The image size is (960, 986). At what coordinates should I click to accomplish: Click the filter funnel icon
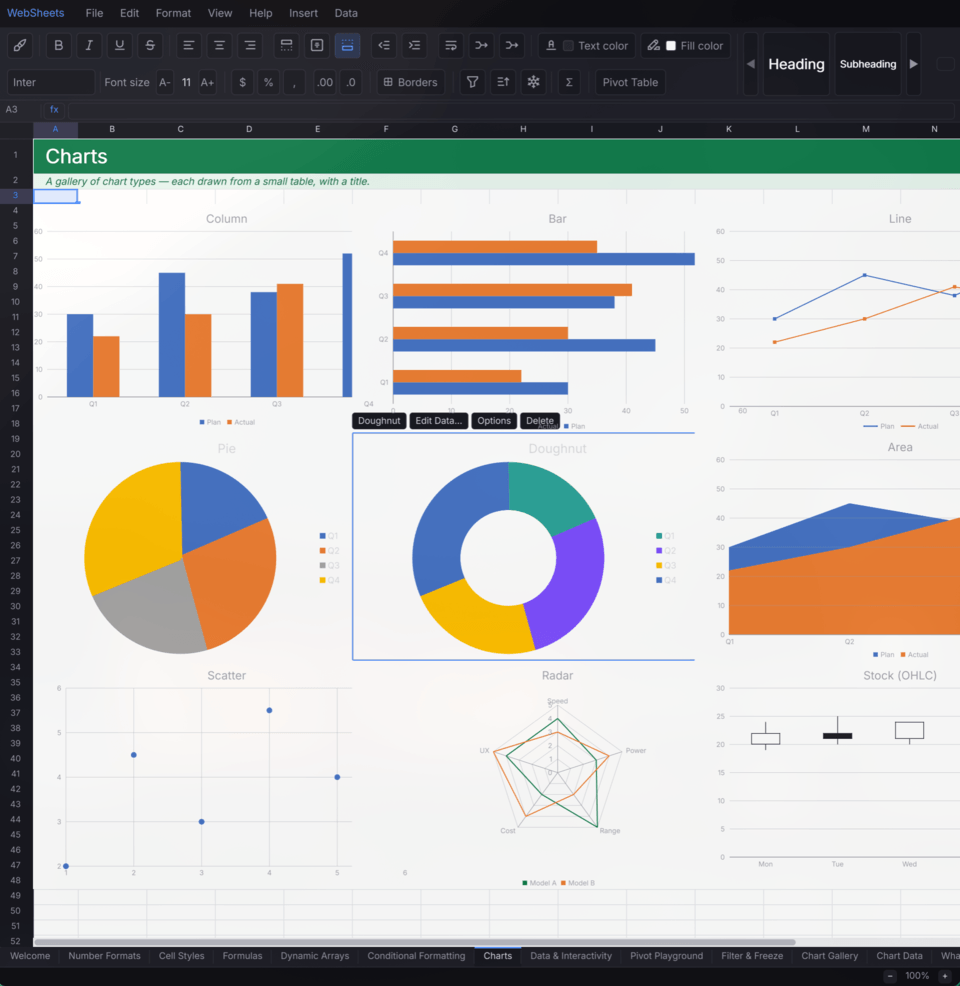click(473, 82)
